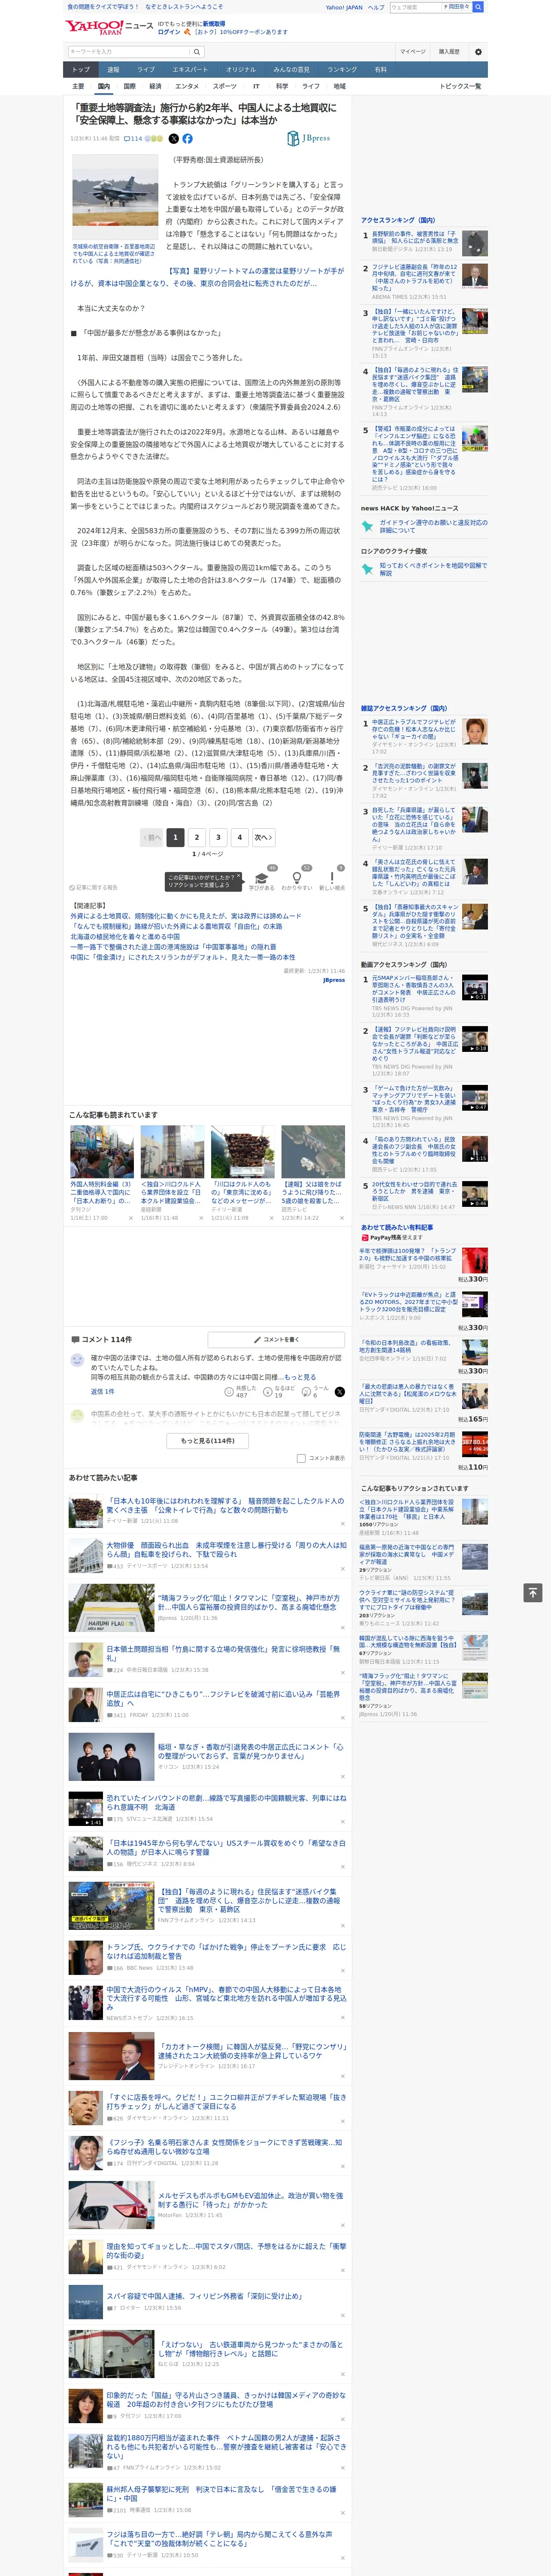
Task: Toggle the コメント非表示 checkbox
Action: point(301,1458)
